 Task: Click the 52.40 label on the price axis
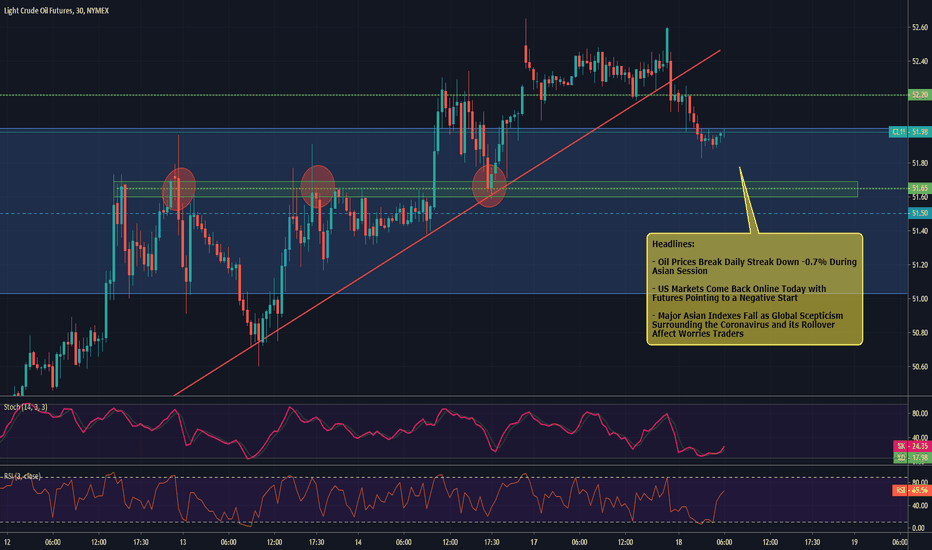coord(920,61)
